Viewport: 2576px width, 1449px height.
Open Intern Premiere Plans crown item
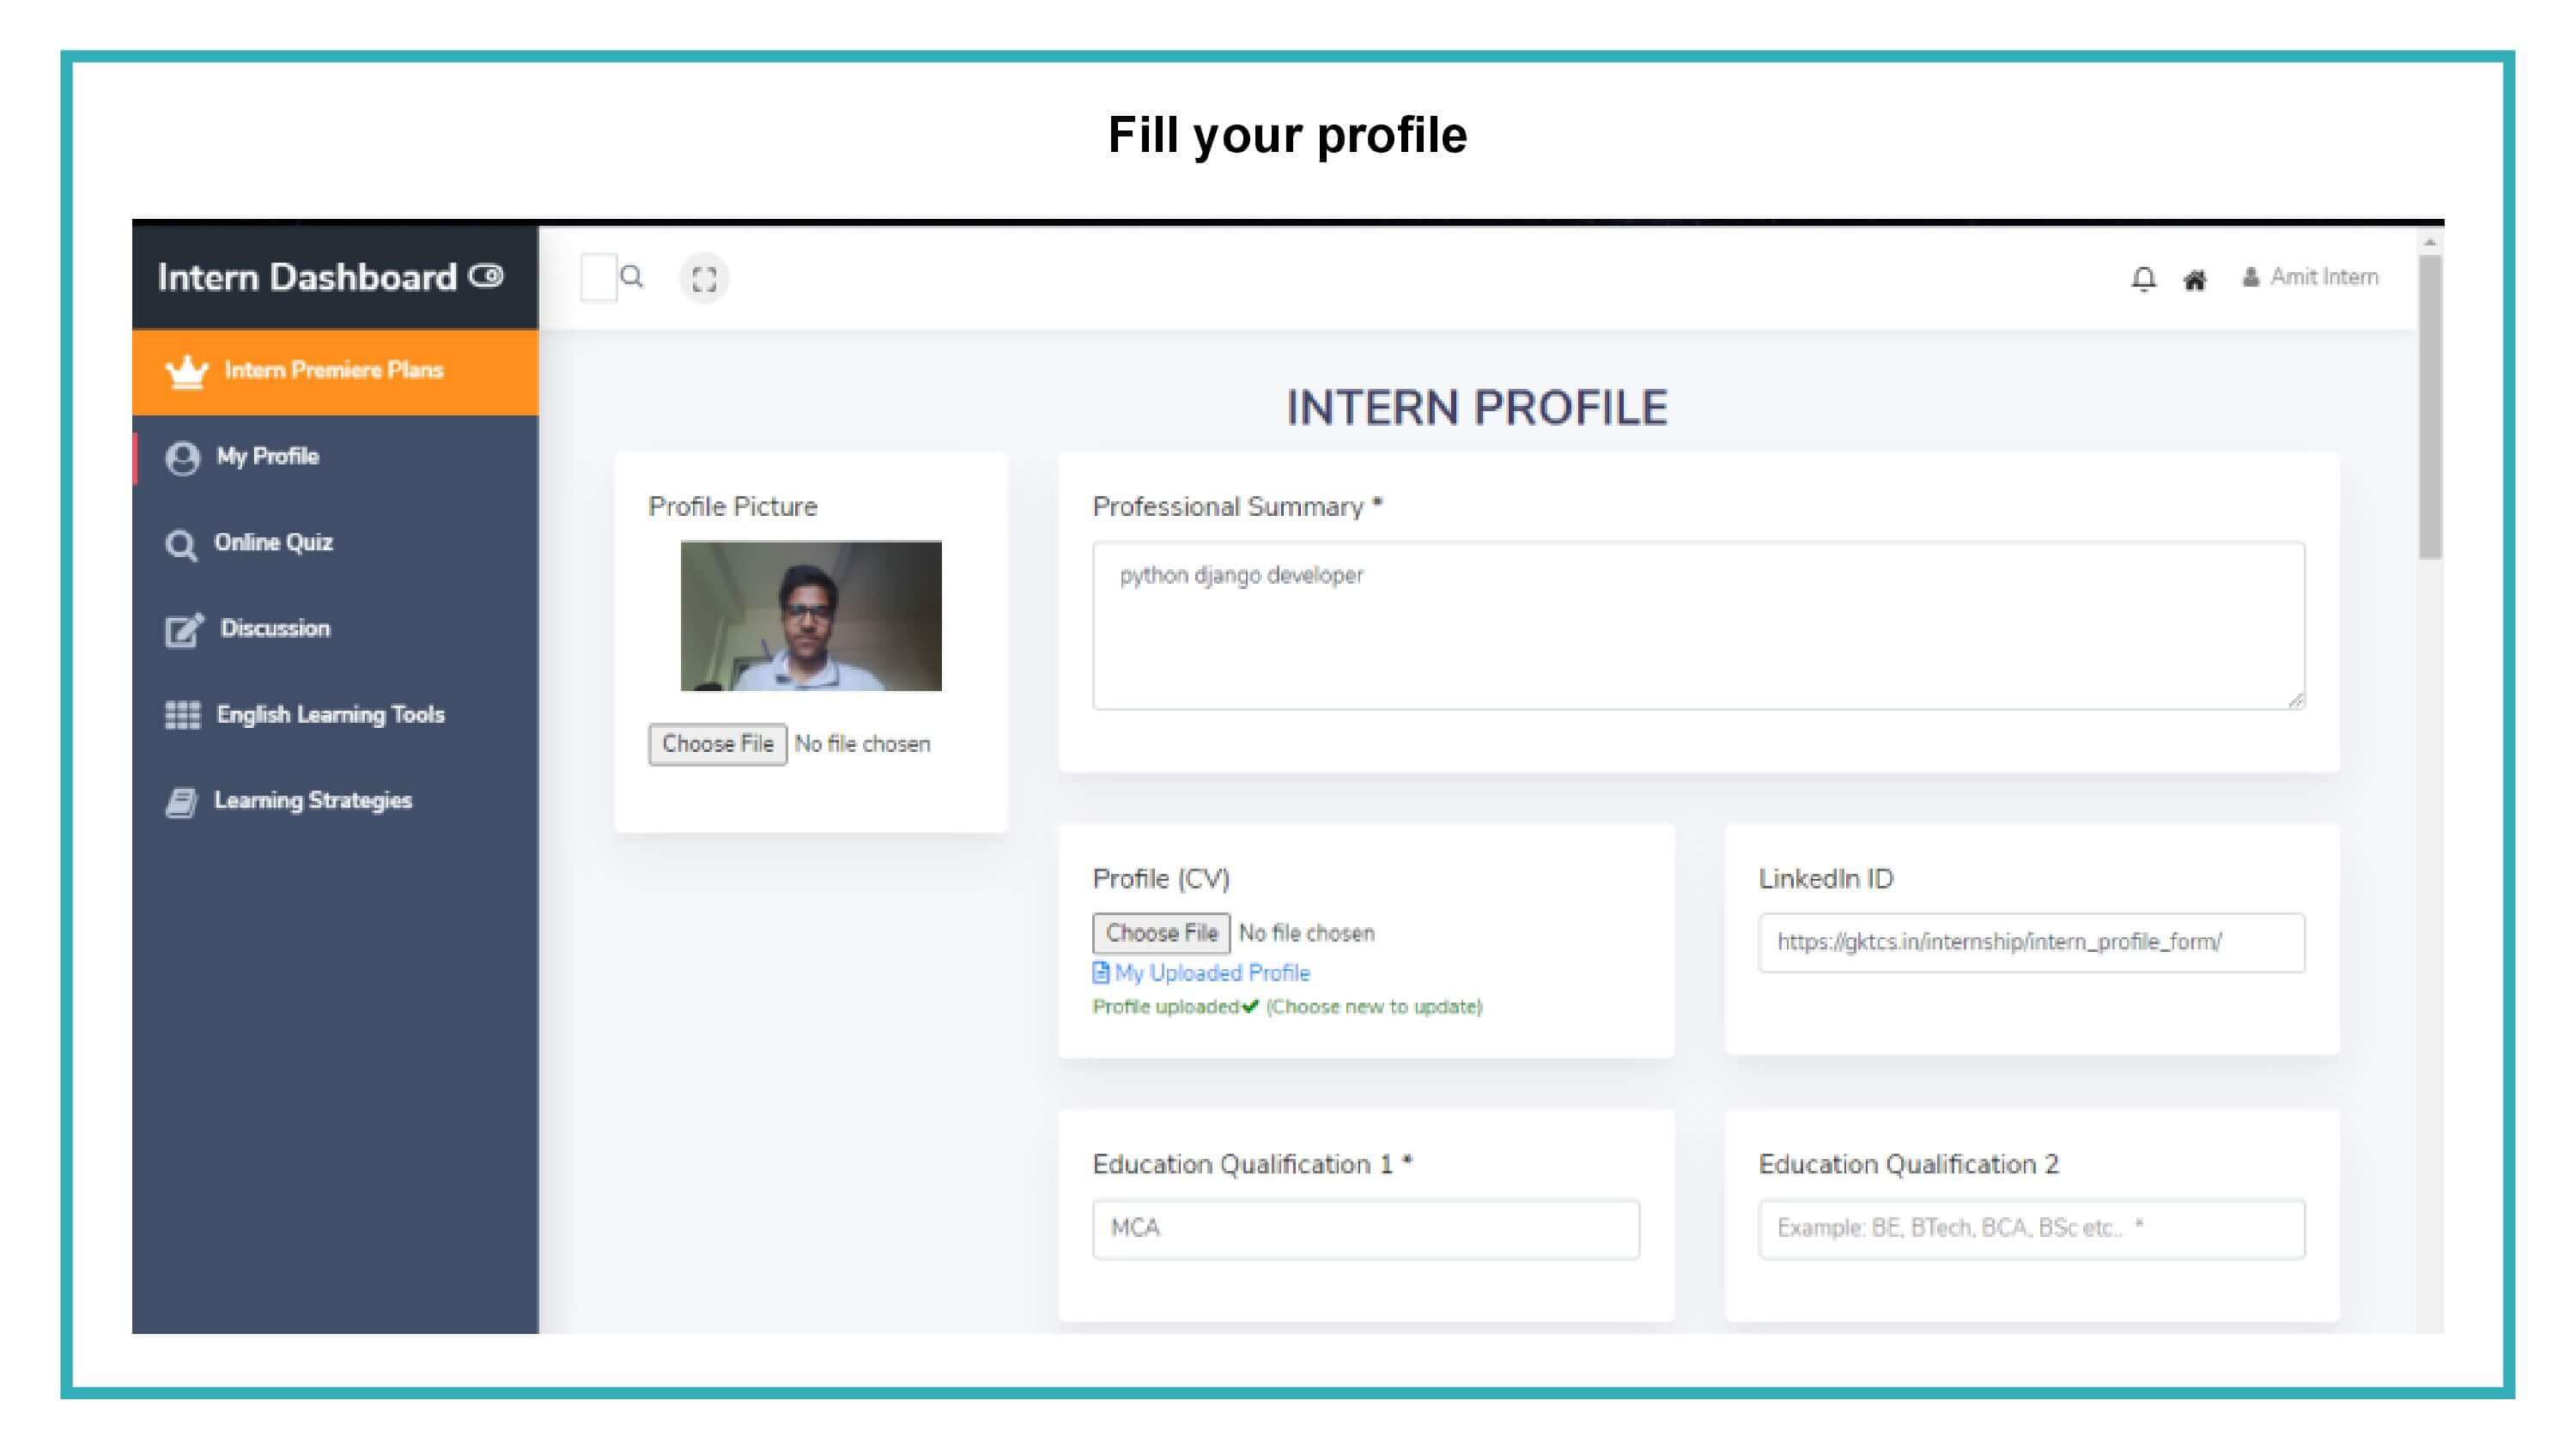pyautogui.click(x=335, y=371)
